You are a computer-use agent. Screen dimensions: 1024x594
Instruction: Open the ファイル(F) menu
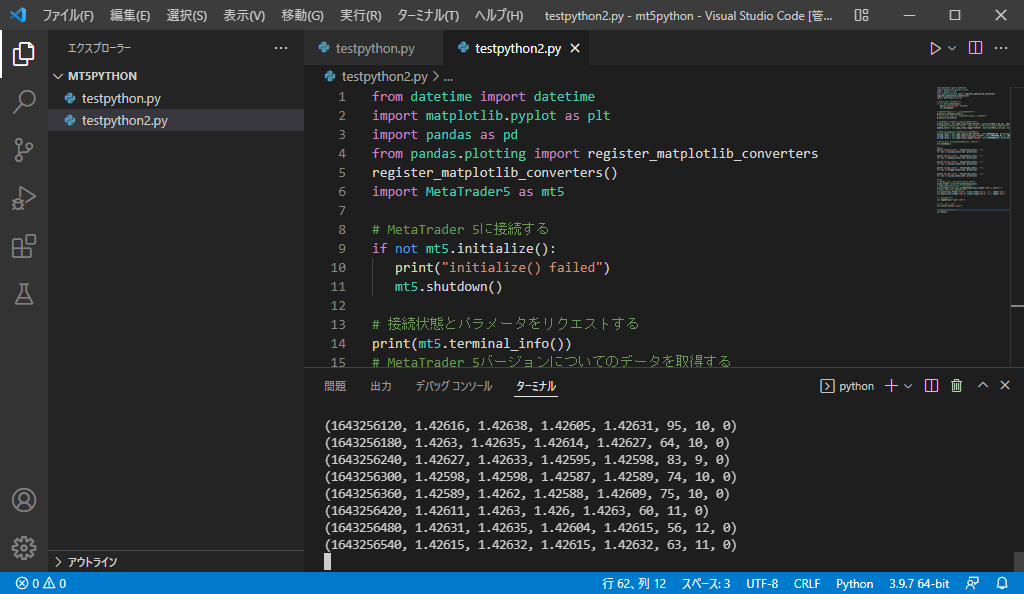(68, 15)
